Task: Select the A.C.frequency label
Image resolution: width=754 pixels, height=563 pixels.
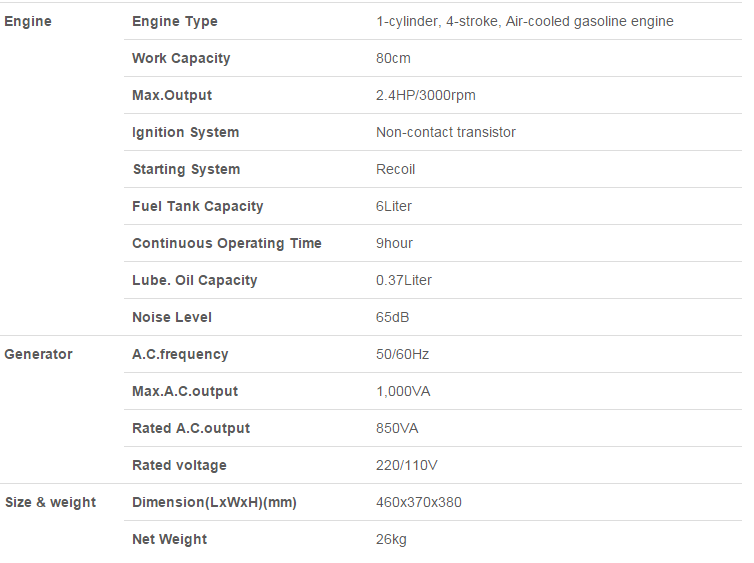Action: tap(180, 355)
